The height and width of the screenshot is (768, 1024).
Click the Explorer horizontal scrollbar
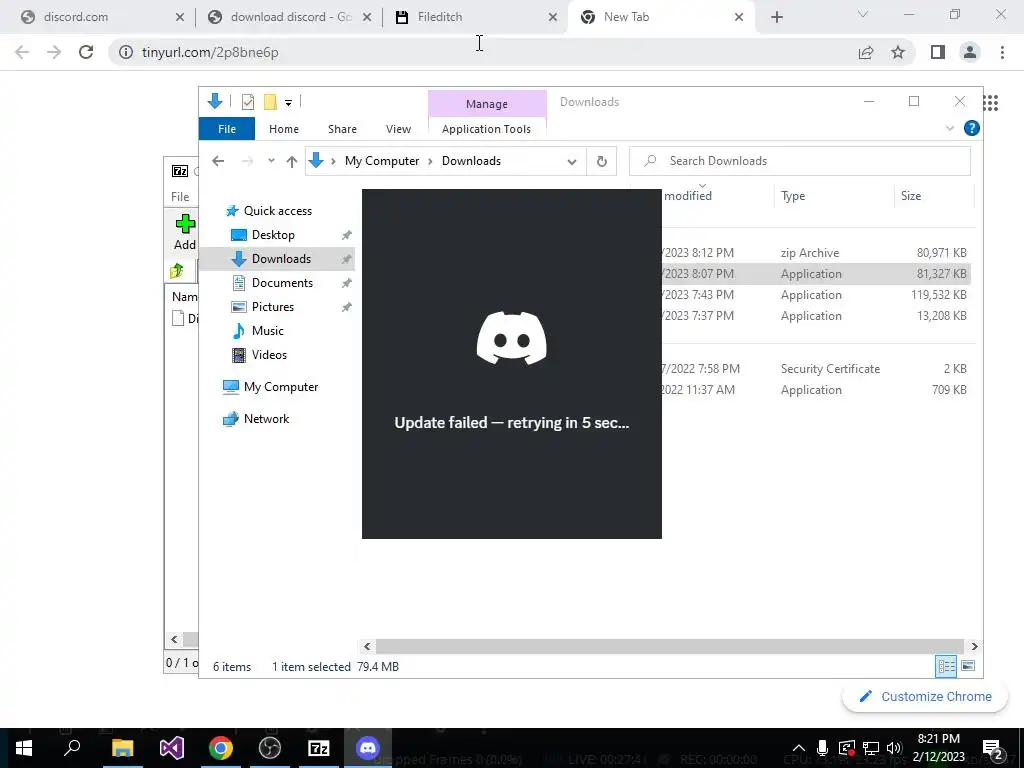[x=670, y=646]
